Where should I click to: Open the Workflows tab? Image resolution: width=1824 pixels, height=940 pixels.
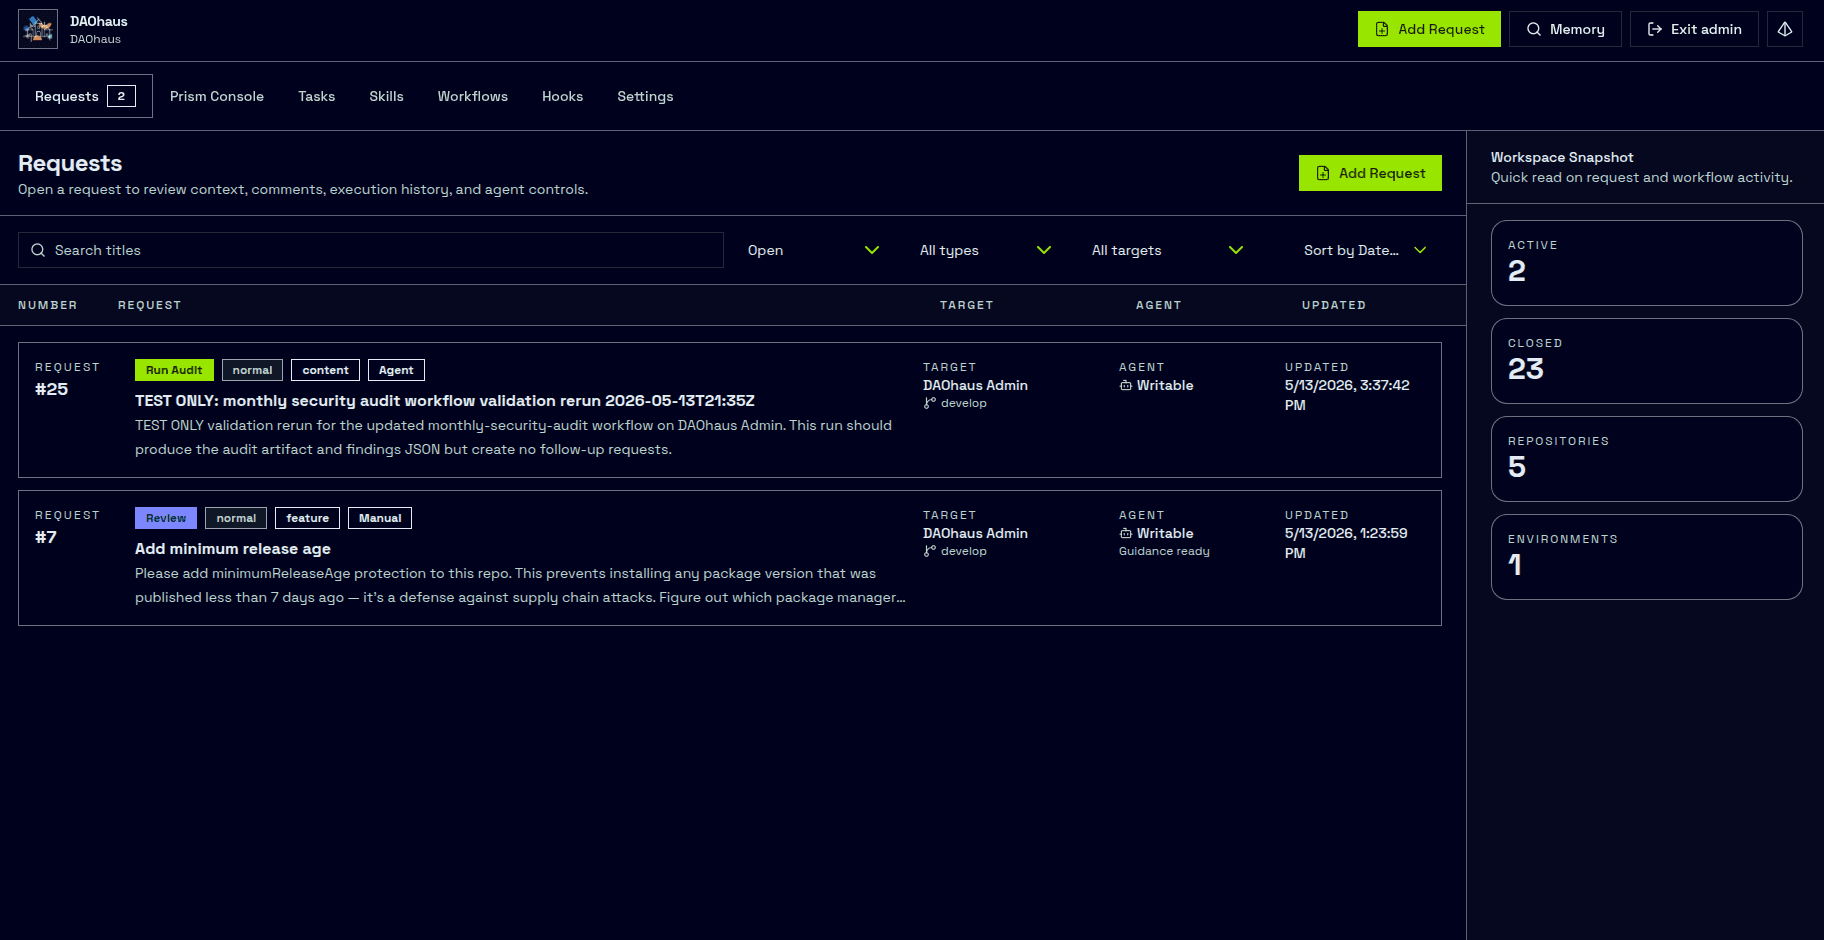pos(472,96)
